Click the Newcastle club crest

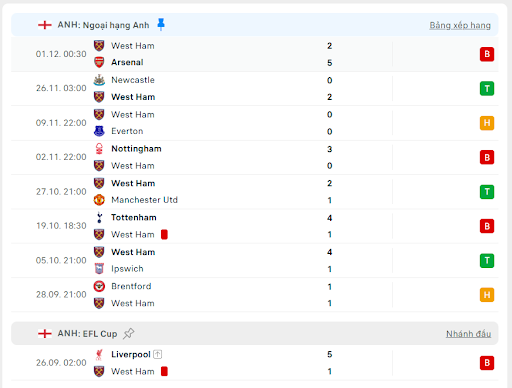[99, 80]
